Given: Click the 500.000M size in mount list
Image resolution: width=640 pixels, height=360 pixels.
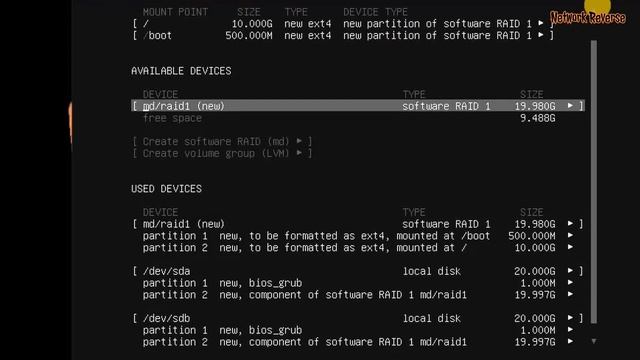Looking at the screenshot, I should click(249, 36).
